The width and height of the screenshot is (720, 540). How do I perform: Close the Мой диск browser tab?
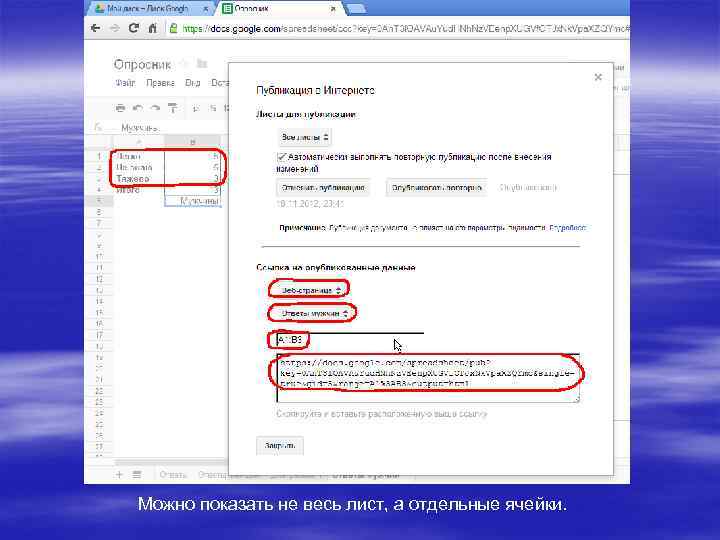tap(206, 9)
